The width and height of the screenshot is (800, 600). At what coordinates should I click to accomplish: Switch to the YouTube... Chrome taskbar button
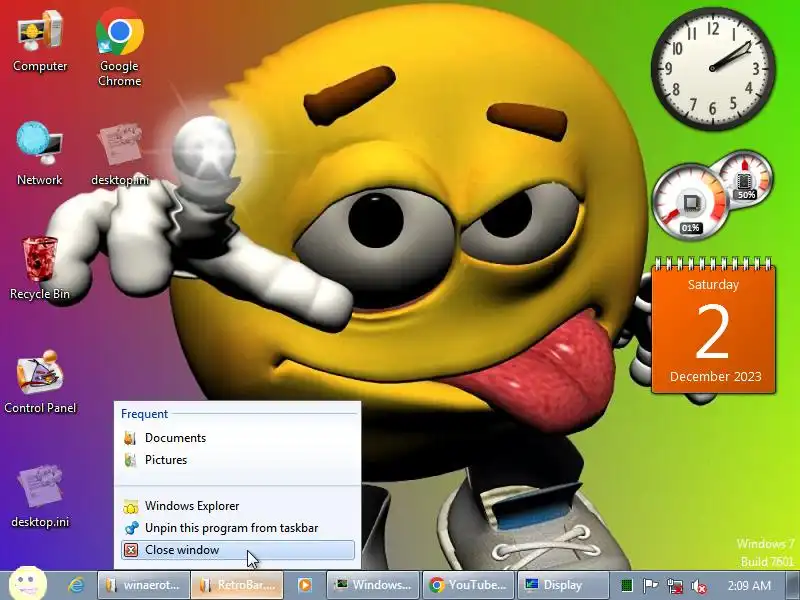coord(468,585)
